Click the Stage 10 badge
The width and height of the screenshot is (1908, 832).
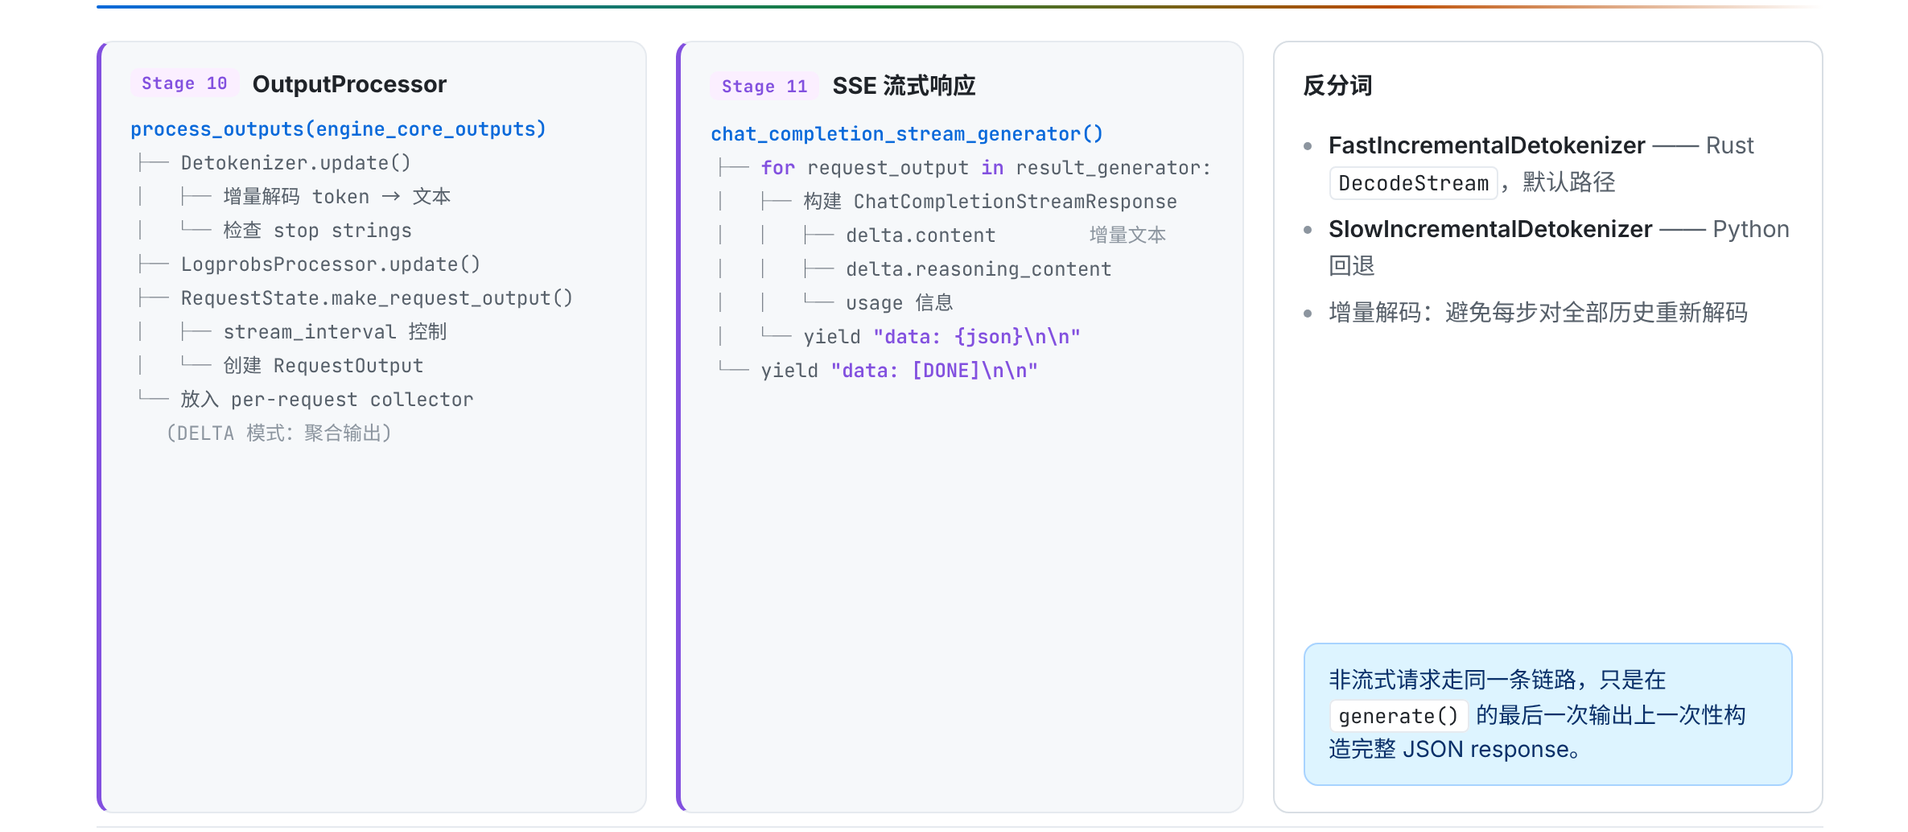[x=184, y=83]
